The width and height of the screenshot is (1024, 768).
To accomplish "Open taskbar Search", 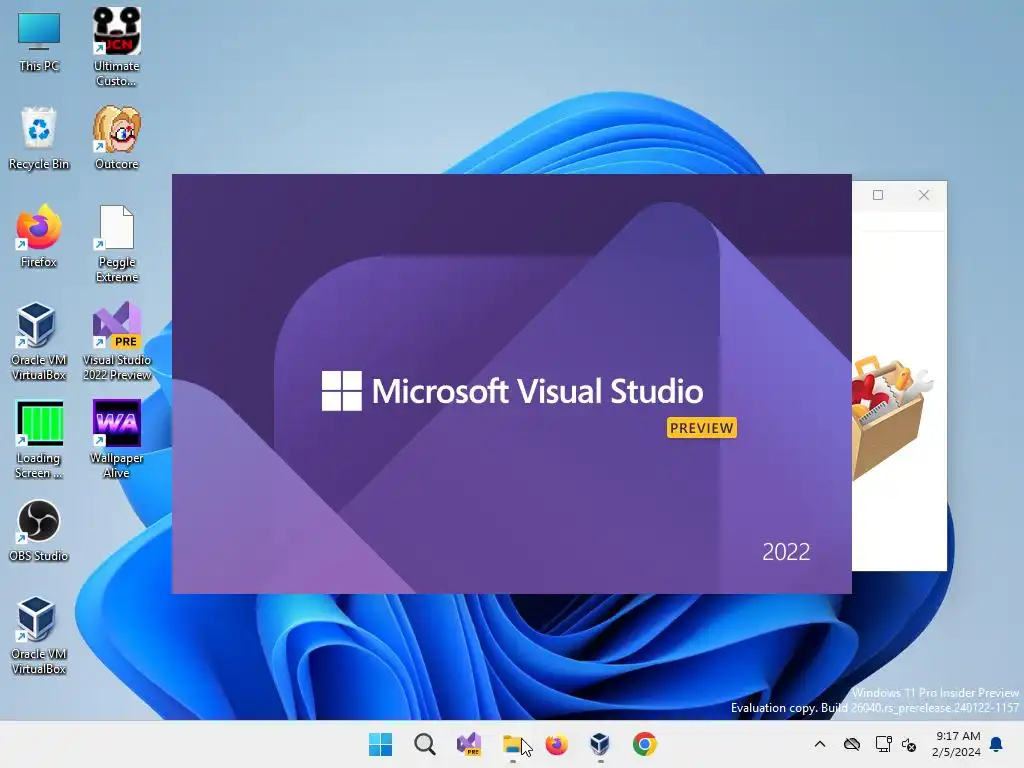I will (x=424, y=744).
